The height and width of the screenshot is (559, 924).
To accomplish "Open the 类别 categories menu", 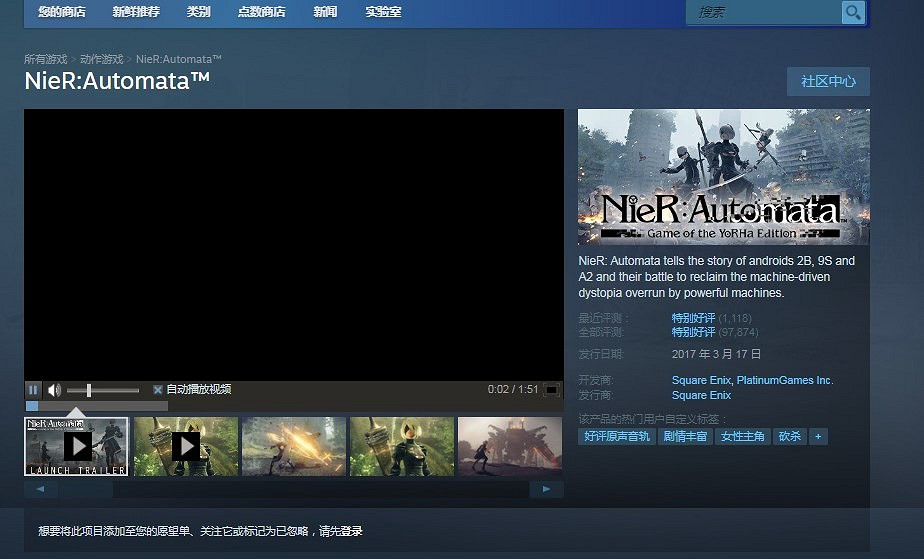I will point(198,12).
